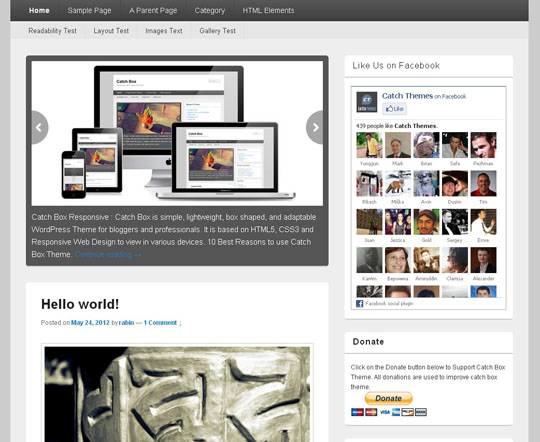Click 'Like Us on Facebook' widget heading
The image size is (540, 442).
[396, 65]
